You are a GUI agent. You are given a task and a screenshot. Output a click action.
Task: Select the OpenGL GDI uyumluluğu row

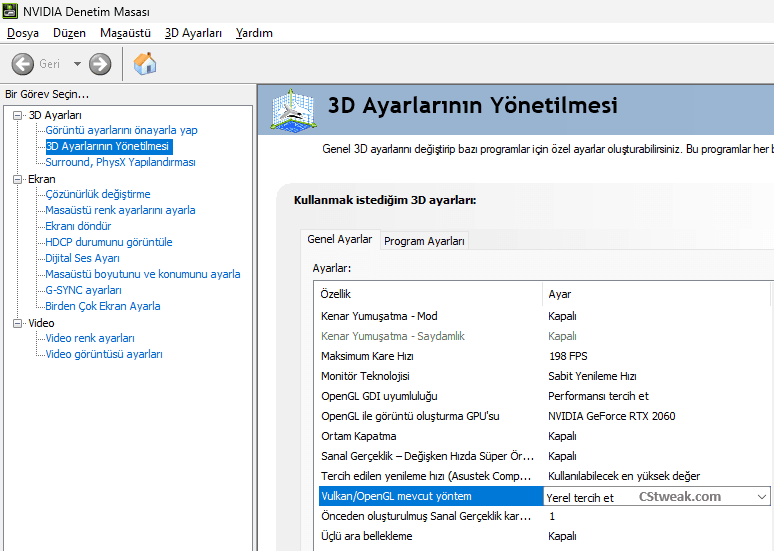coord(543,396)
